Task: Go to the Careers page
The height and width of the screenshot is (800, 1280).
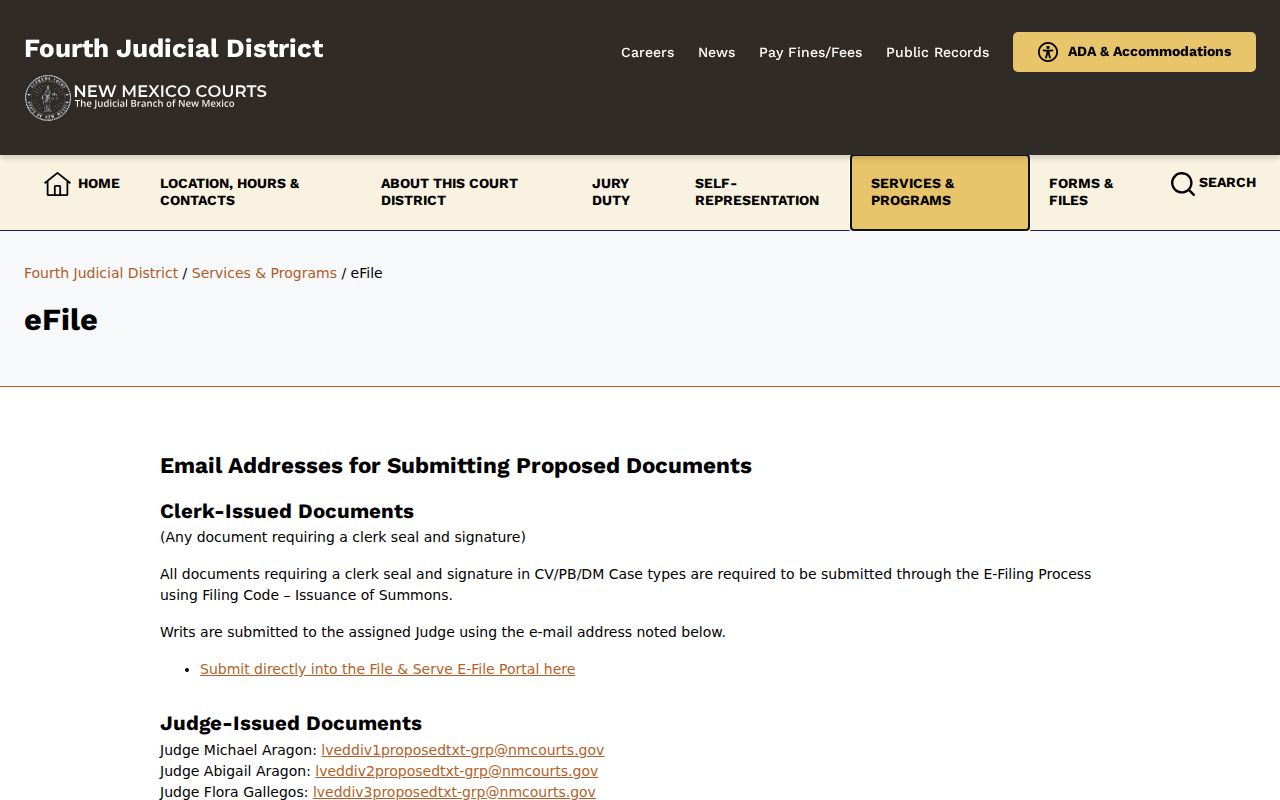Action: coord(648,52)
